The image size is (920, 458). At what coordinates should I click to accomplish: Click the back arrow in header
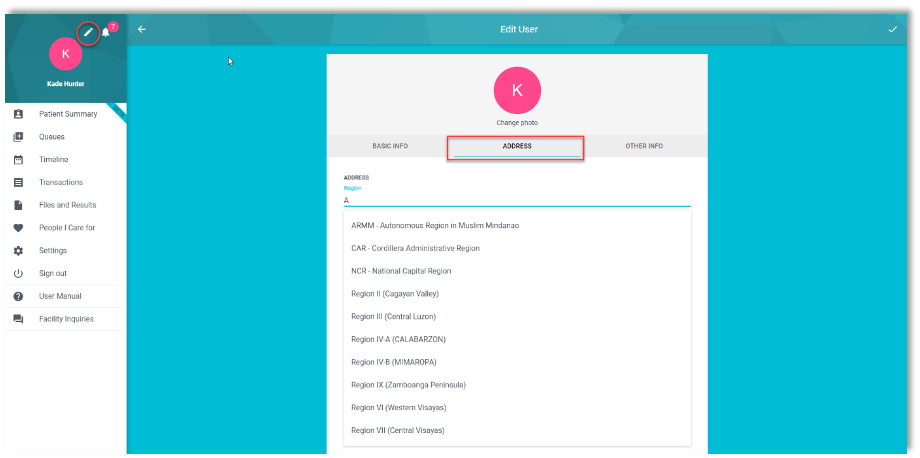click(x=142, y=29)
